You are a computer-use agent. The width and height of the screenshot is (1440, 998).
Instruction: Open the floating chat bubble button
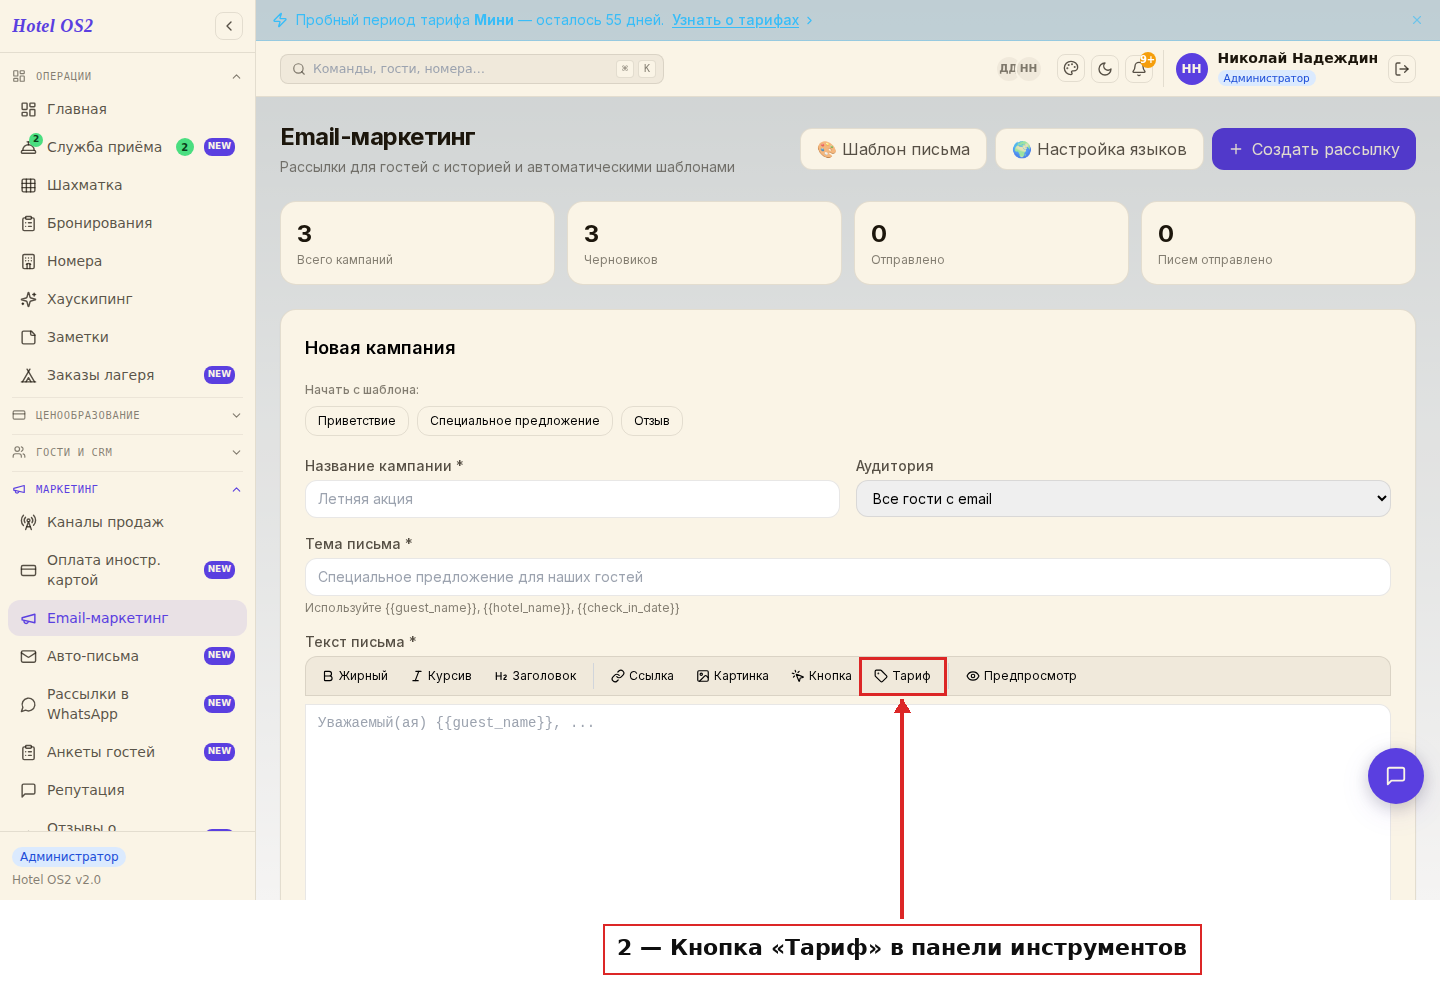(x=1396, y=776)
